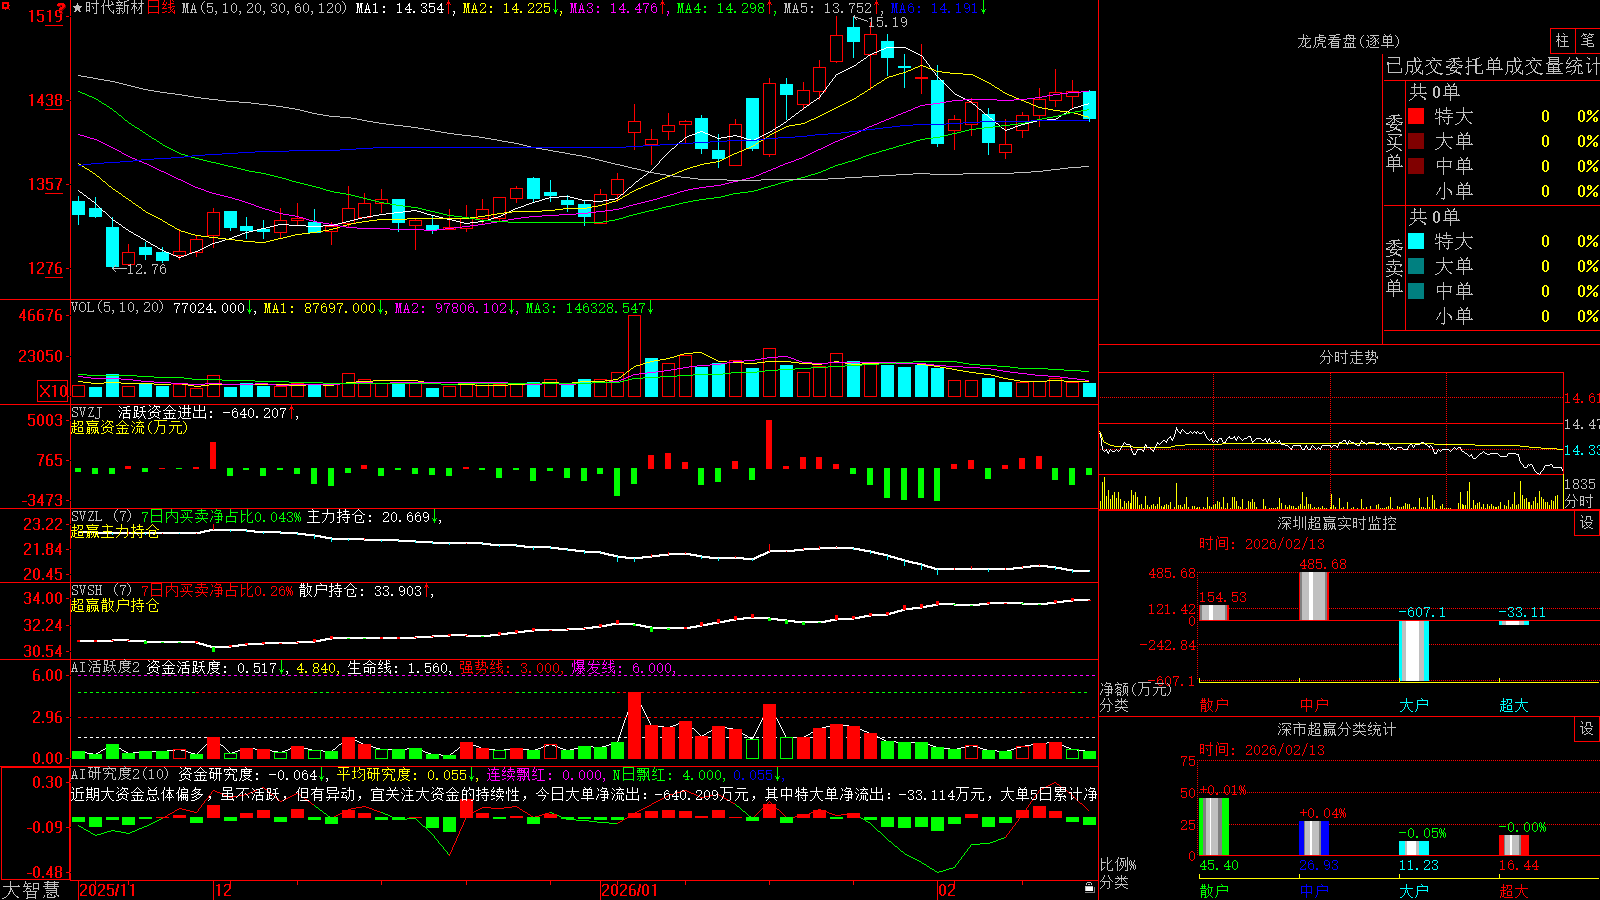Image resolution: width=1600 pixels, height=900 pixels.
Task: Click the dark red 中单 swatch under 委买单
Action: click(x=1416, y=166)
